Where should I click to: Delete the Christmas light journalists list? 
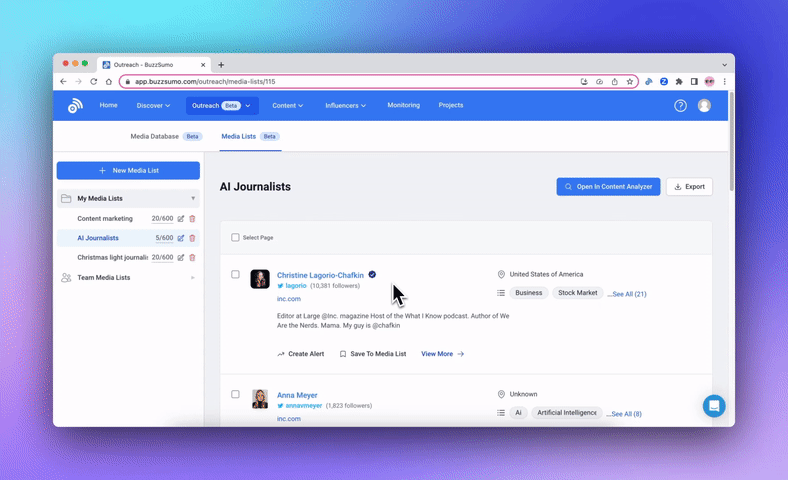(x=192, y=258)
